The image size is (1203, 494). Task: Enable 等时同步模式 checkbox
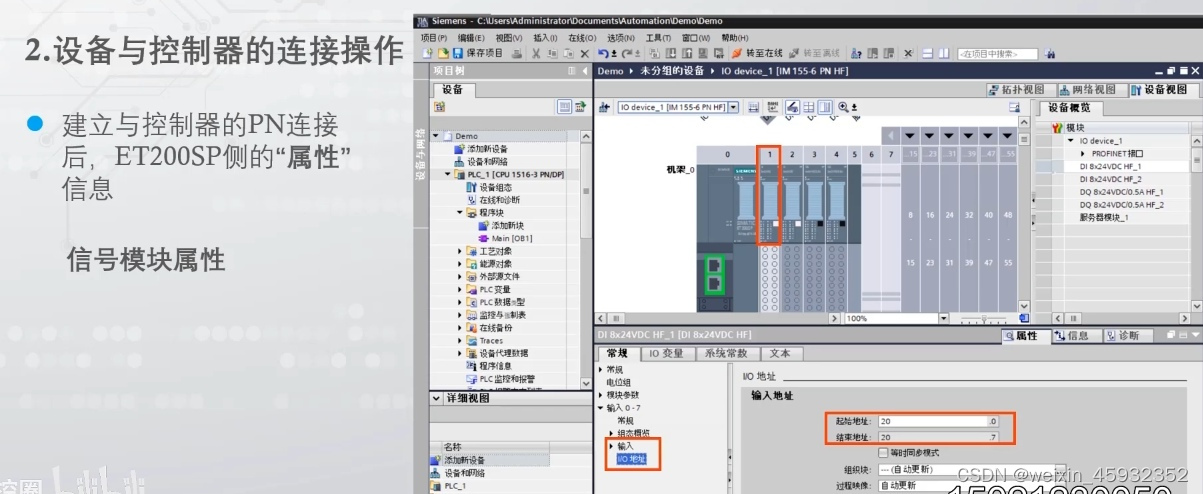[x=883, y=453]
